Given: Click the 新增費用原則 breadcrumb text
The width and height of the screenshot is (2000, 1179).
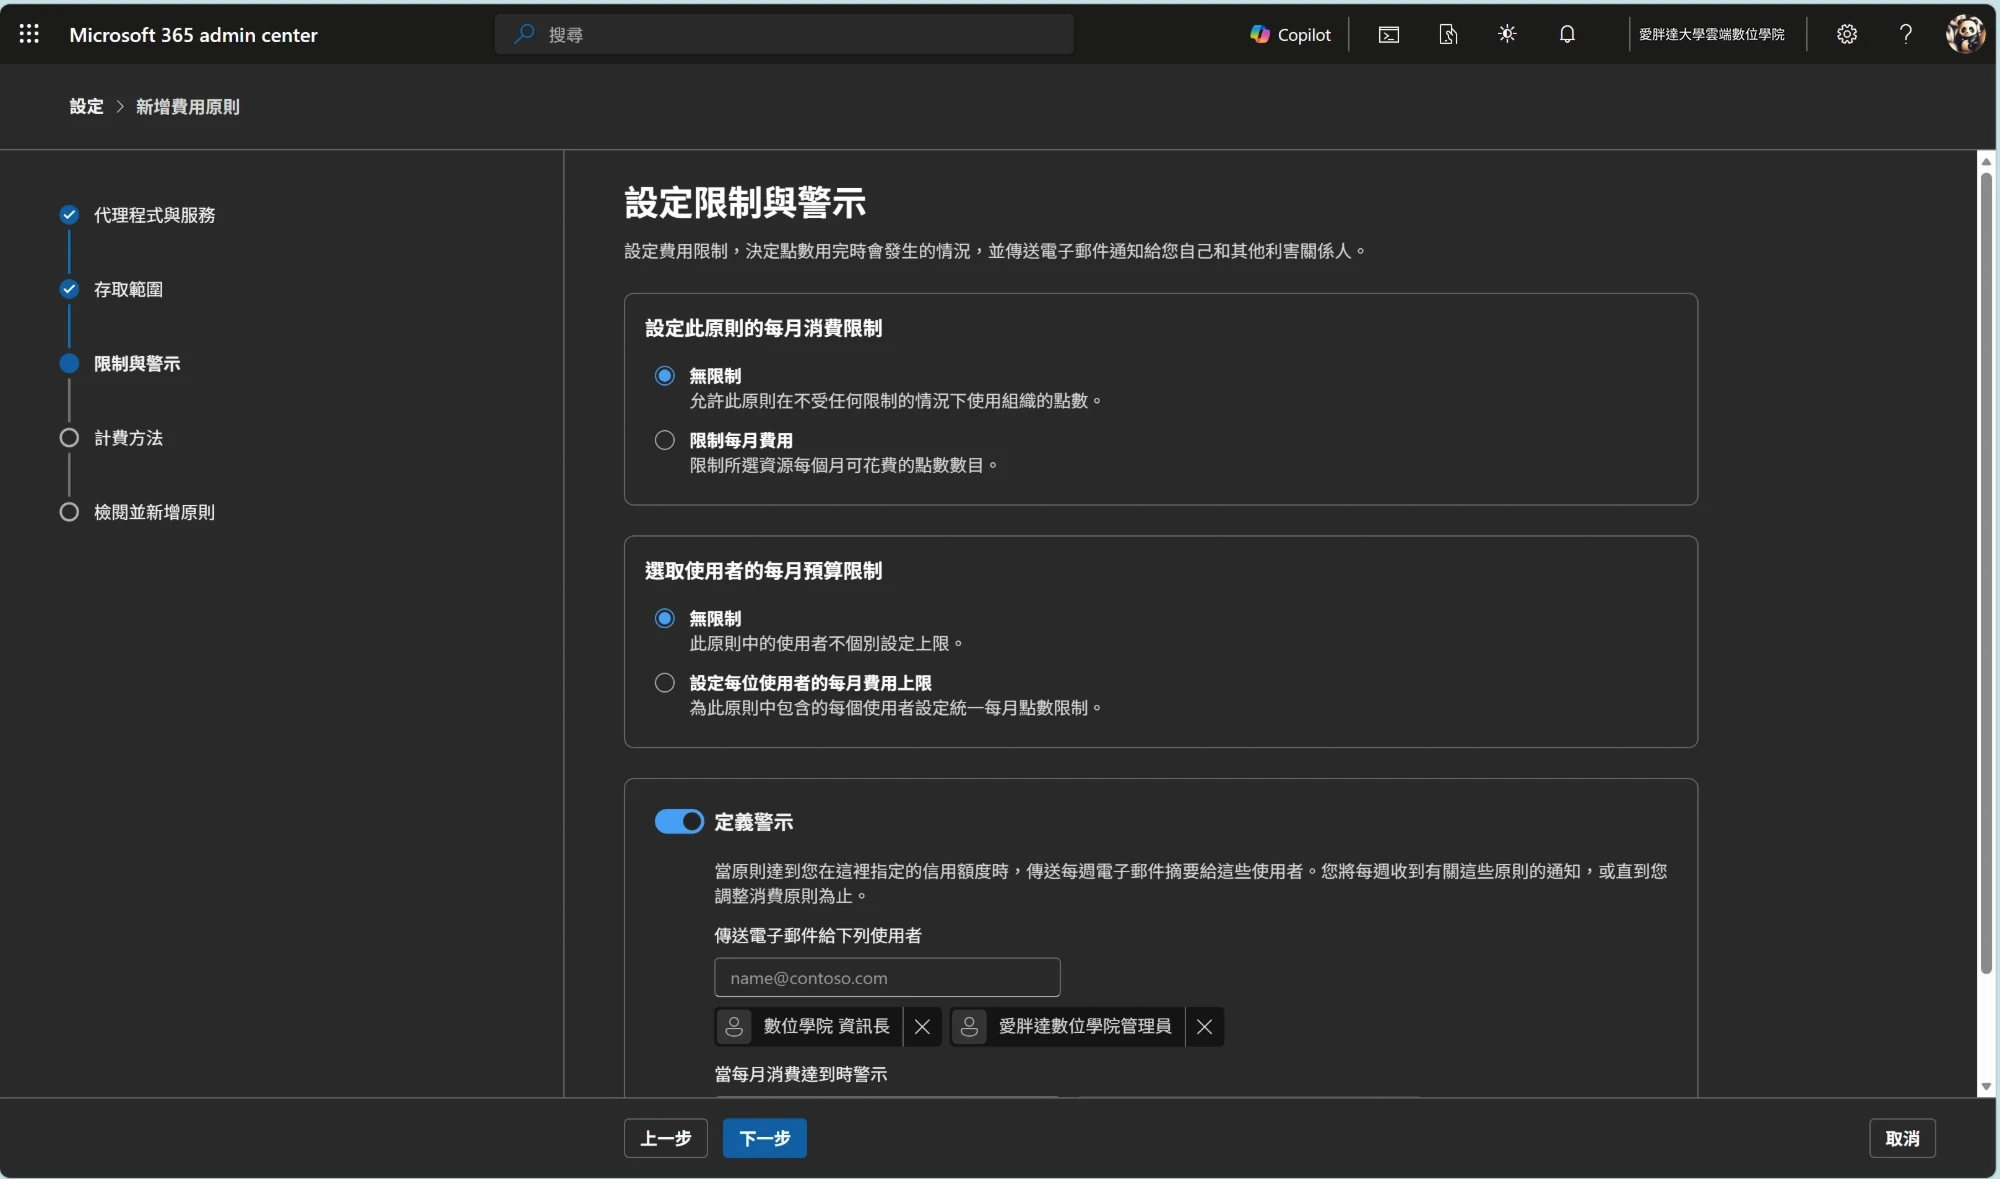Looking at the screenshot, I should coord(188,106).
